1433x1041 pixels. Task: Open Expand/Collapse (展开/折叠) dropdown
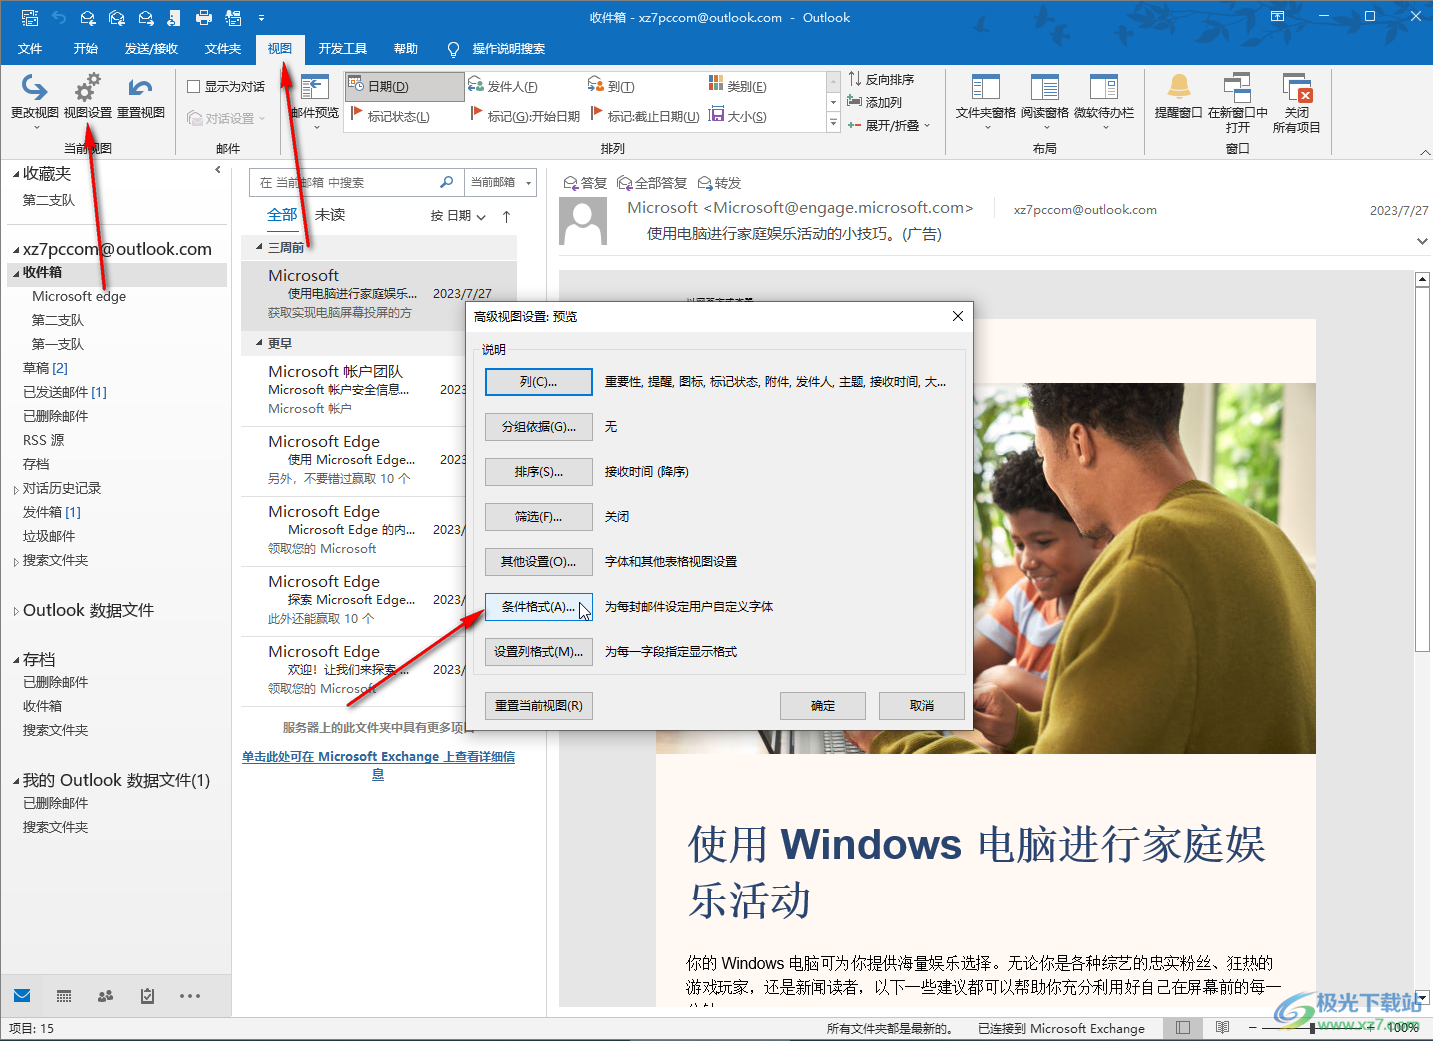889,125
